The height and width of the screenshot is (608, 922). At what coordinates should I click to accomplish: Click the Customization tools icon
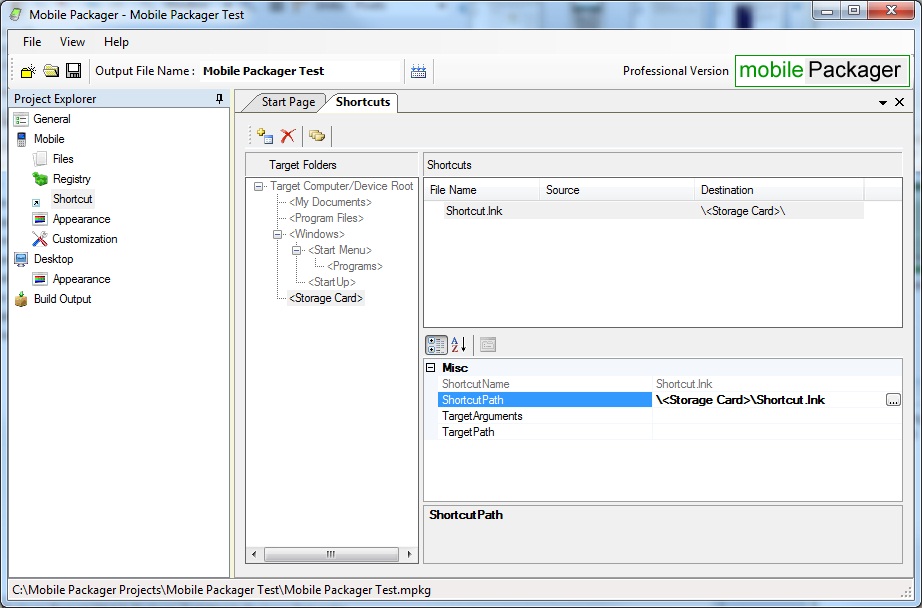click(x=40, y=239)
